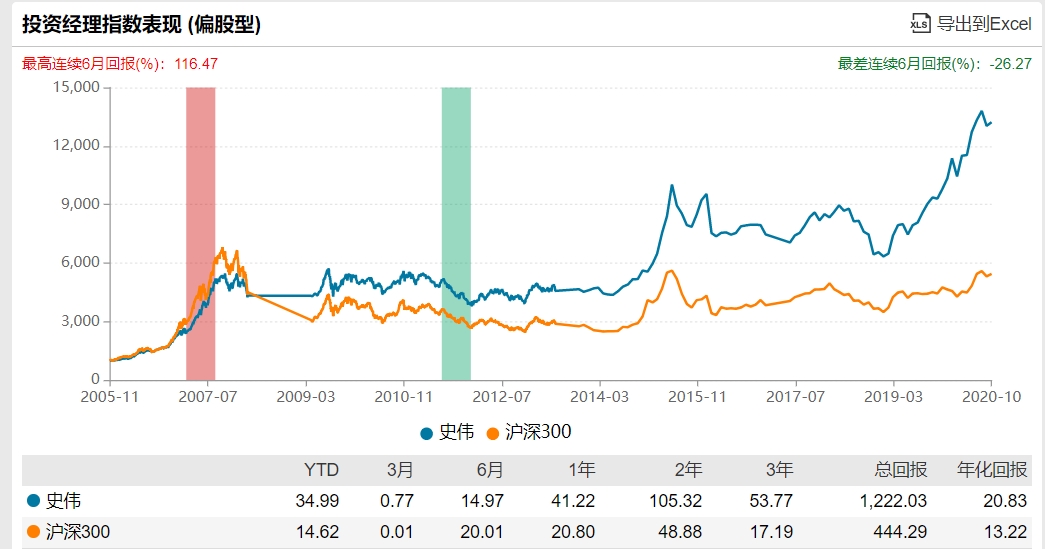Click 史伟 3-month value 0.77
The image size is (1045, 549).
[397, 501]
